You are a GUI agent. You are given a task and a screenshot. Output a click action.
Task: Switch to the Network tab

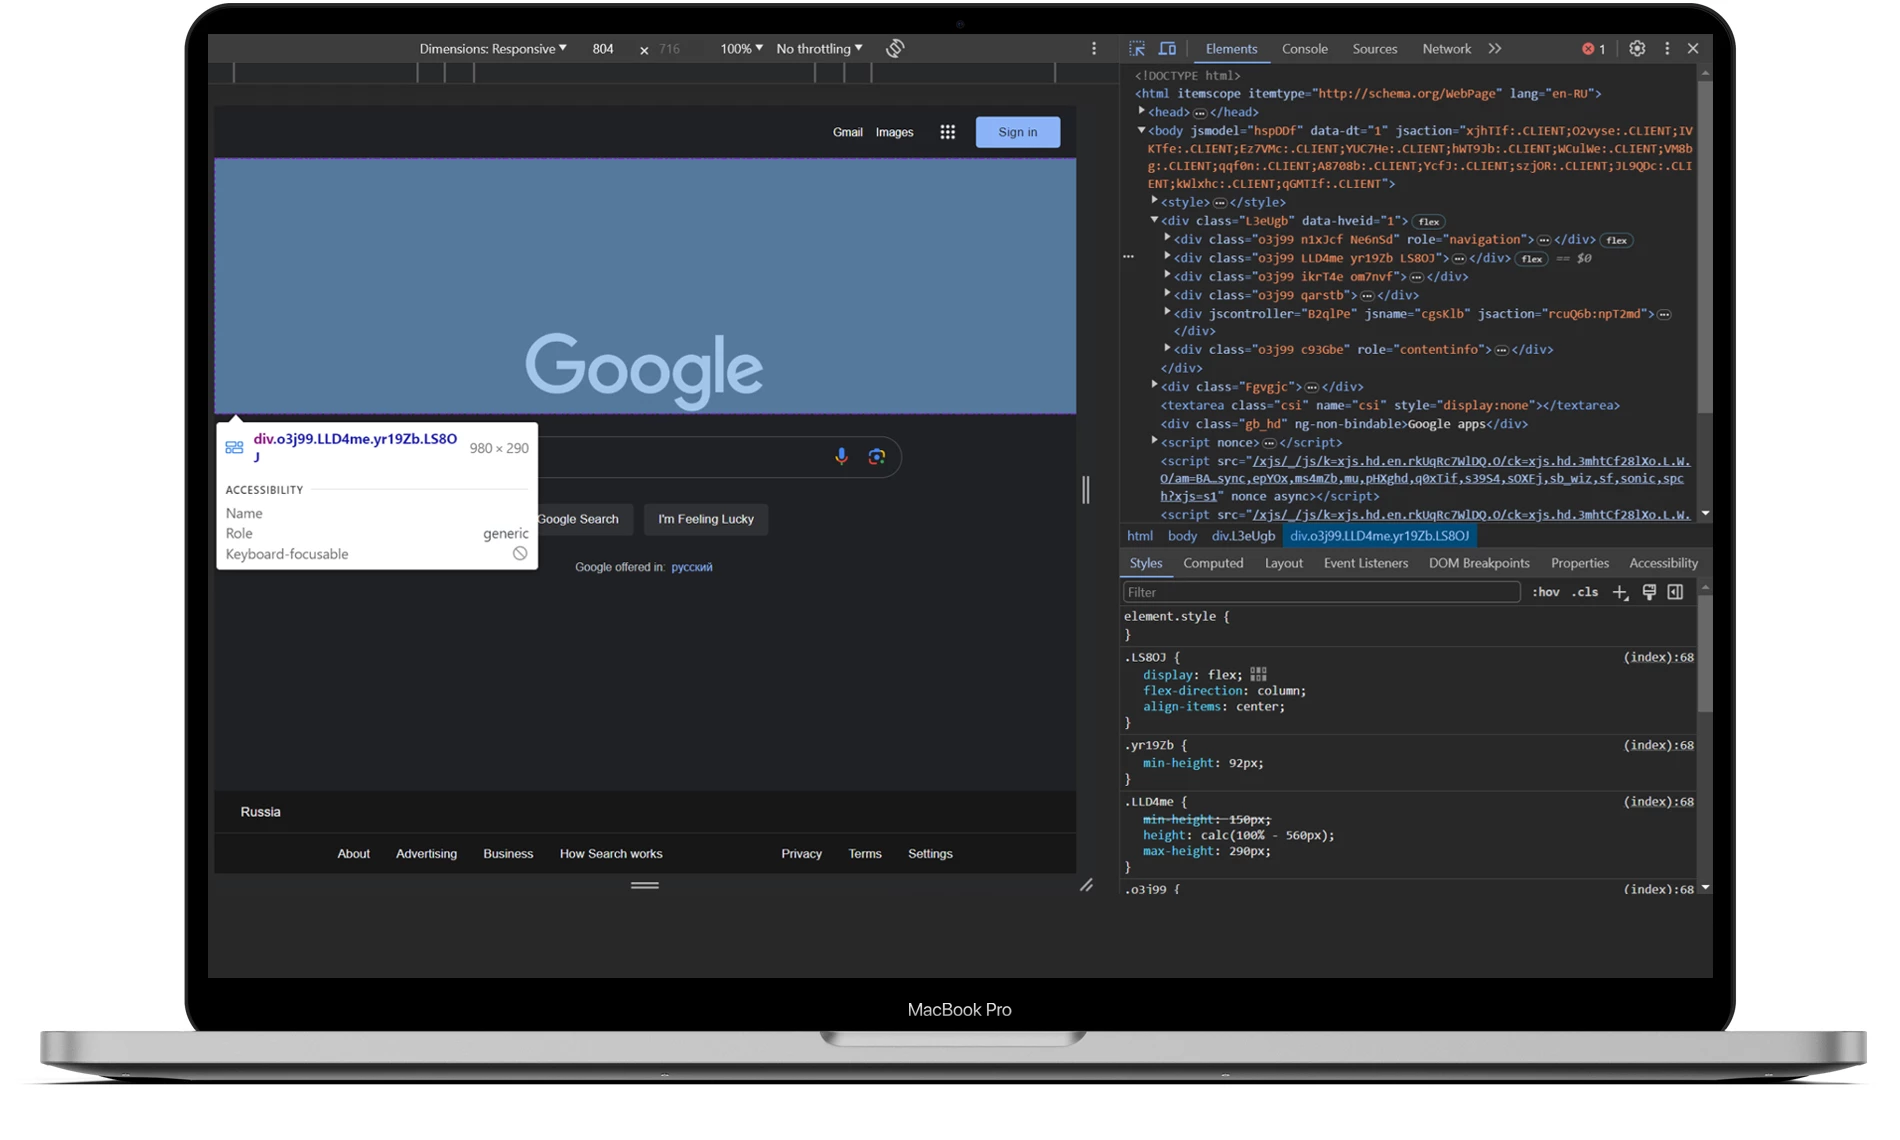pos(1447,48)
